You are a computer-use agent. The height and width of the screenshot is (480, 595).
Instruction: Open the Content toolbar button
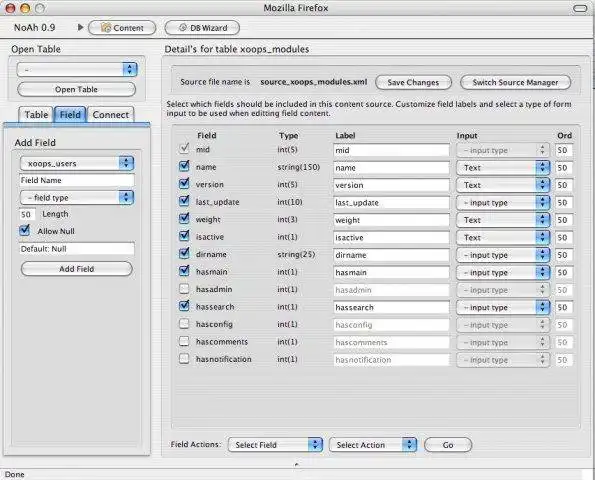point(122,28)
